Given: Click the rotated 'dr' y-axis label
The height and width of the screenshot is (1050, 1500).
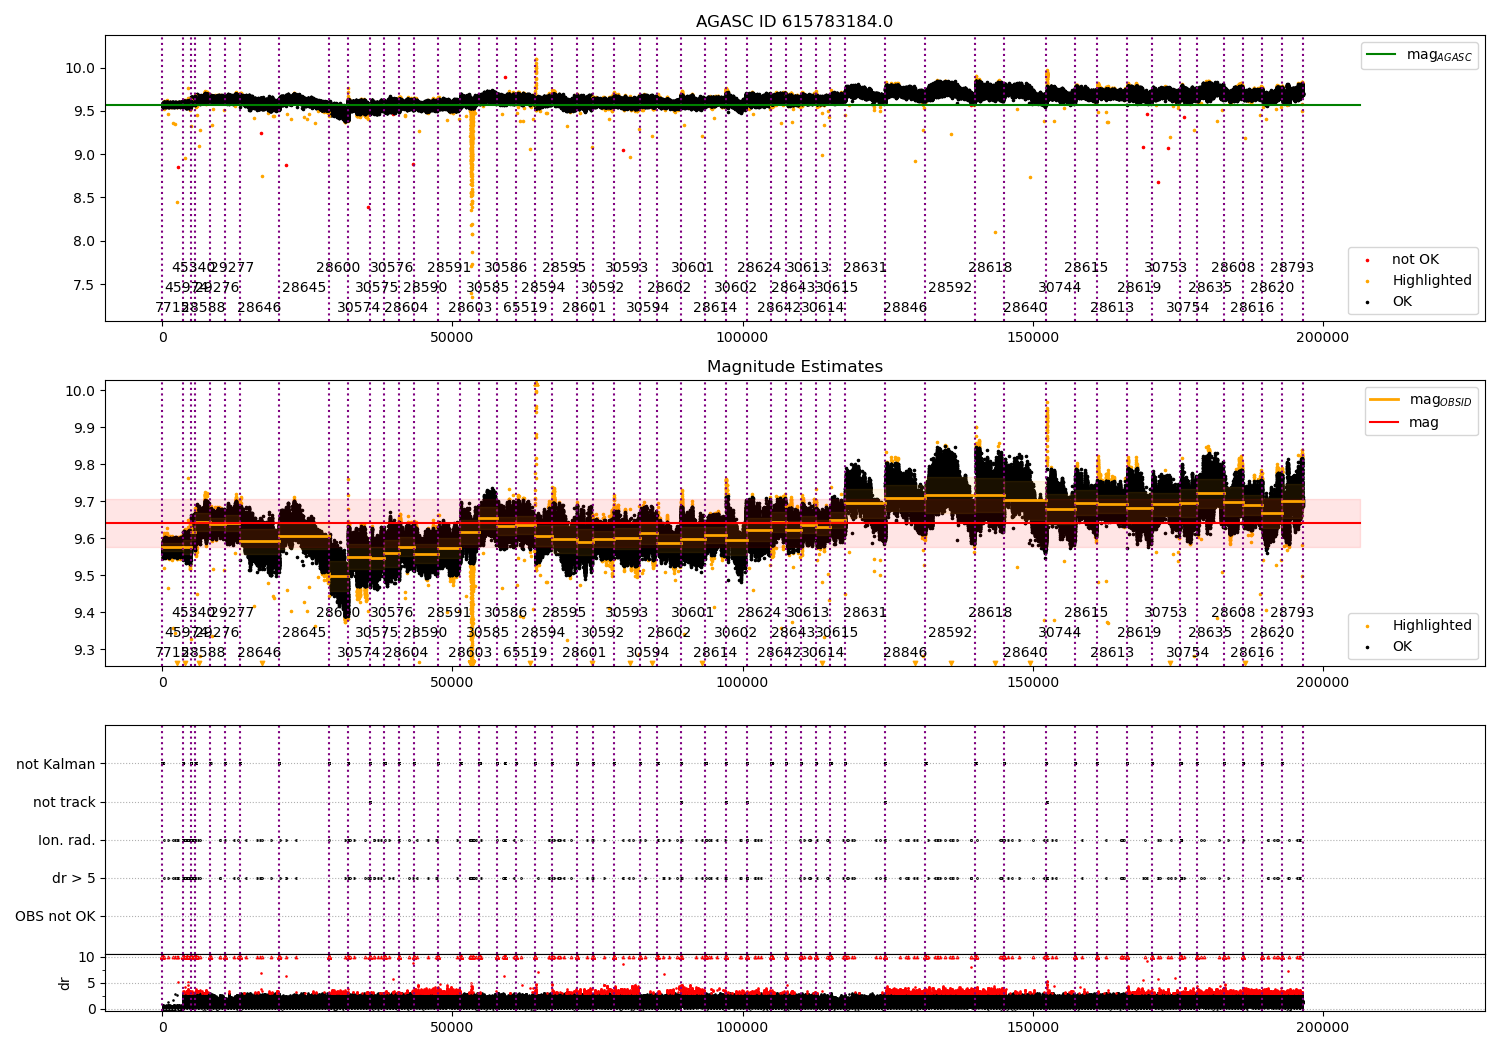Looking at the screenshot, I should tap(64, 983).
